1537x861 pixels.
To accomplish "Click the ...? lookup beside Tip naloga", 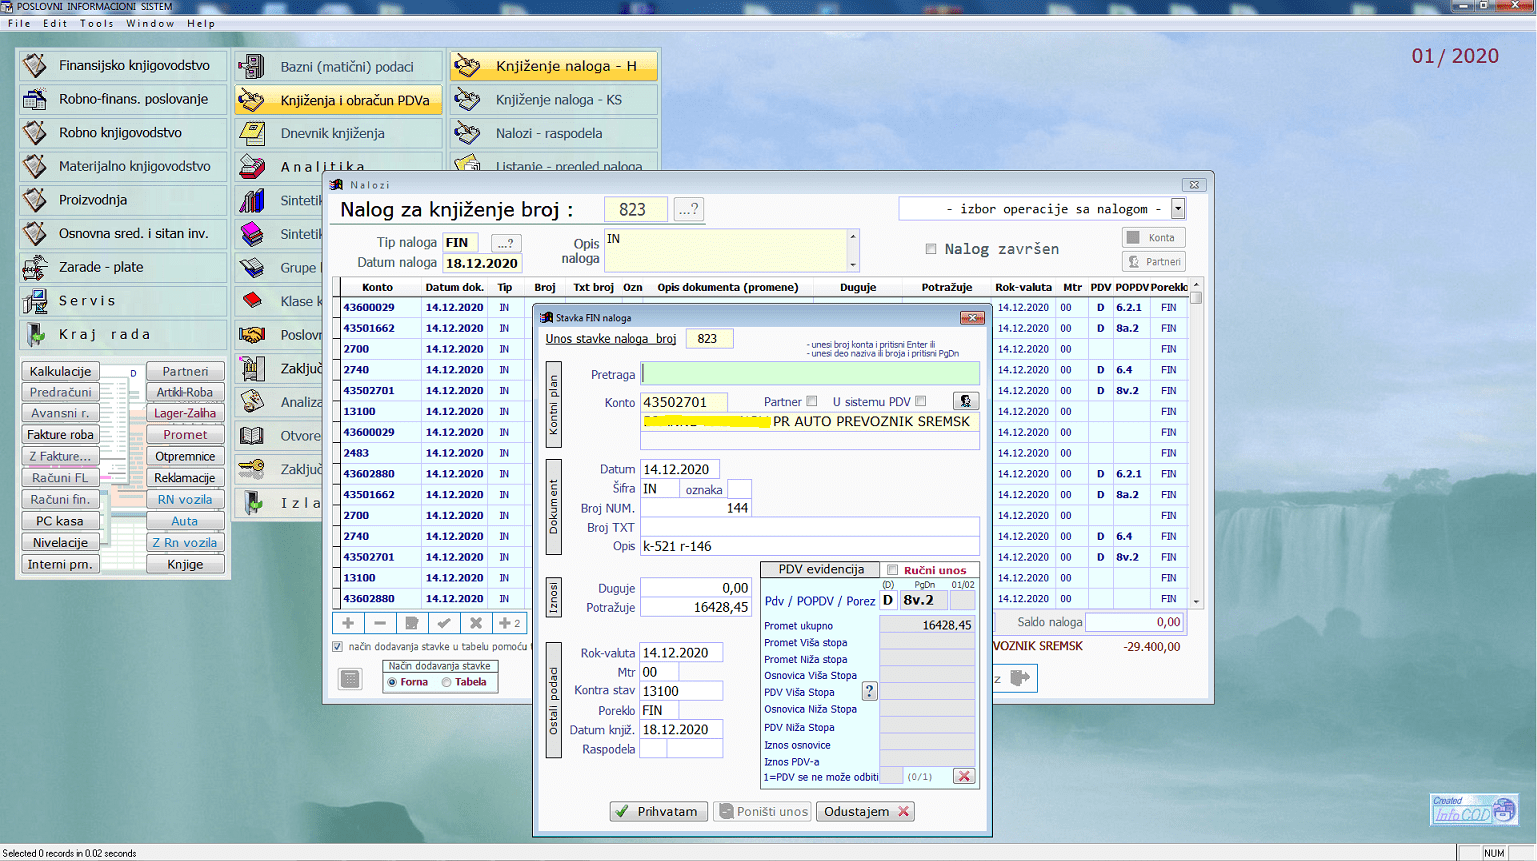I will tap(506, 243).
